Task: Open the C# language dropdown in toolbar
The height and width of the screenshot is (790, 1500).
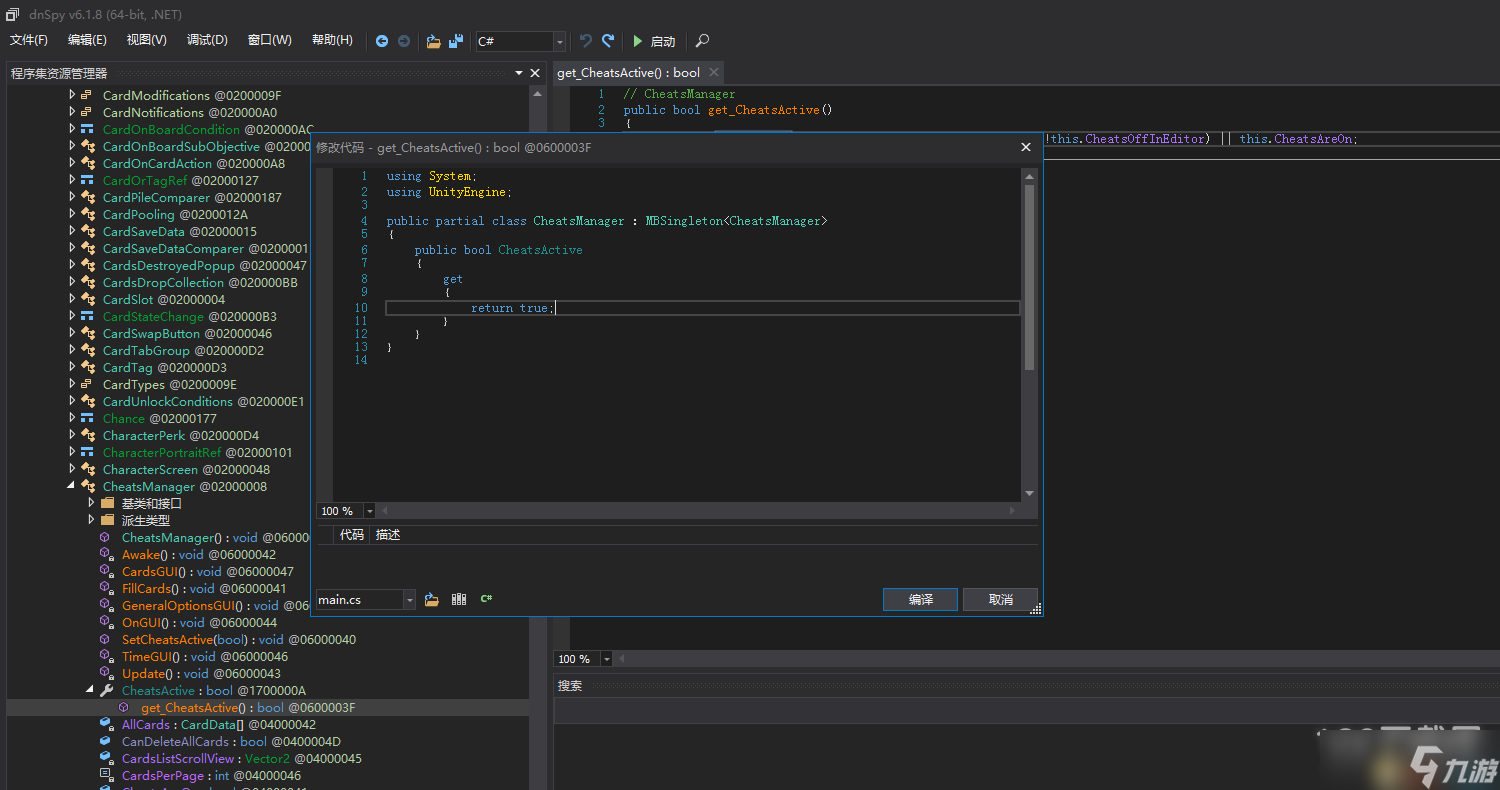Action: click(x=559, y=41)
